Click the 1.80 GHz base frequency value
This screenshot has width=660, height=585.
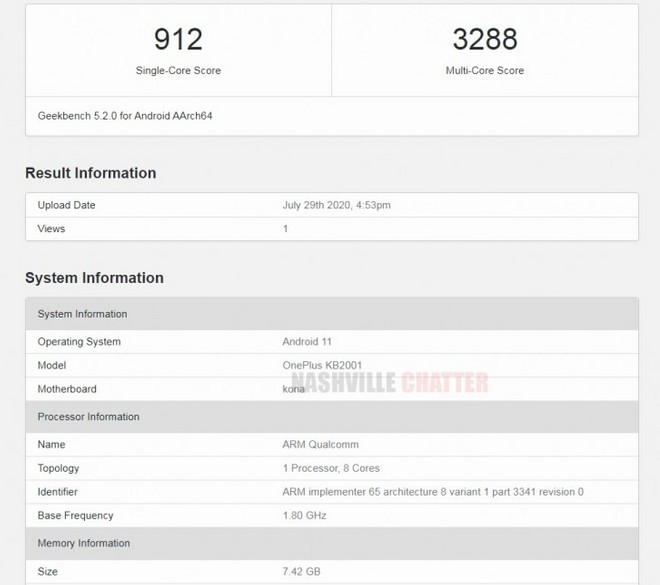click(304, 516)
